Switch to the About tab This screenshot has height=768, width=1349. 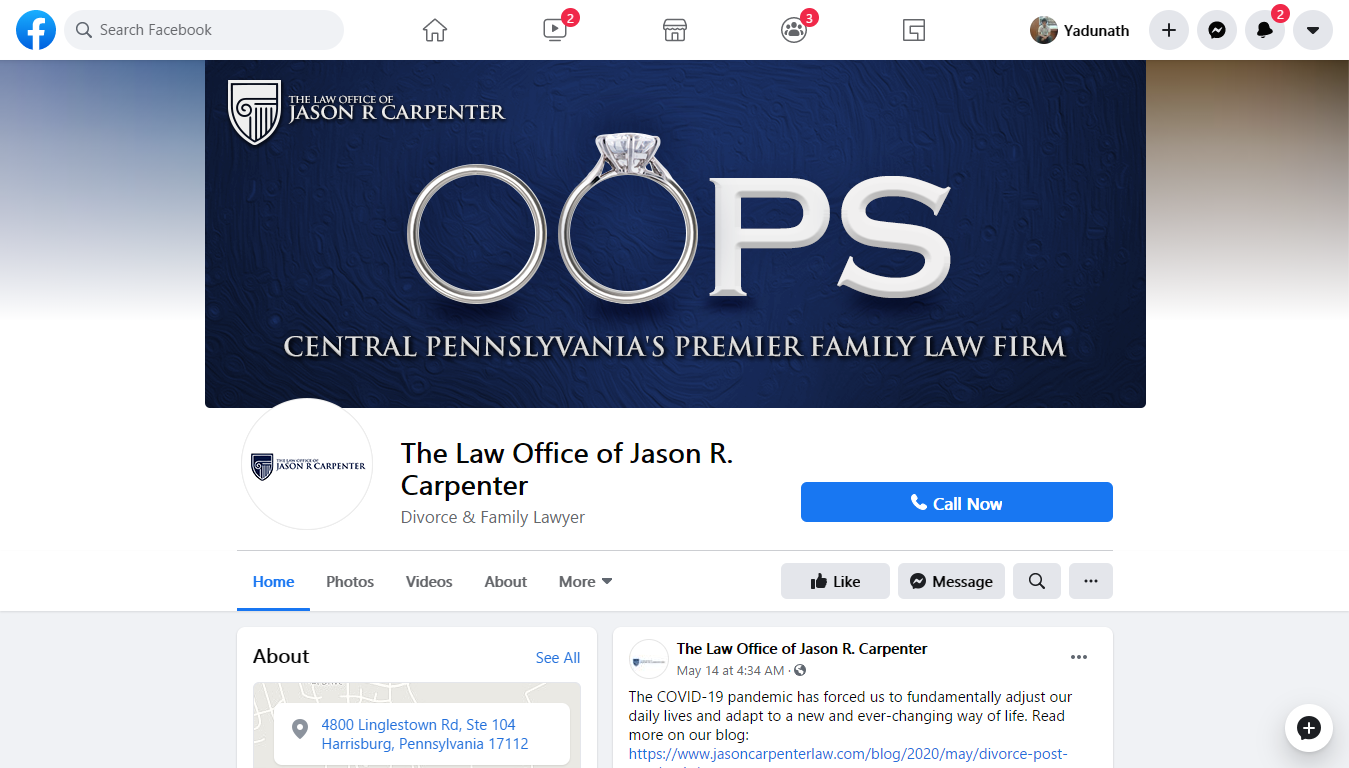(506, 582)
